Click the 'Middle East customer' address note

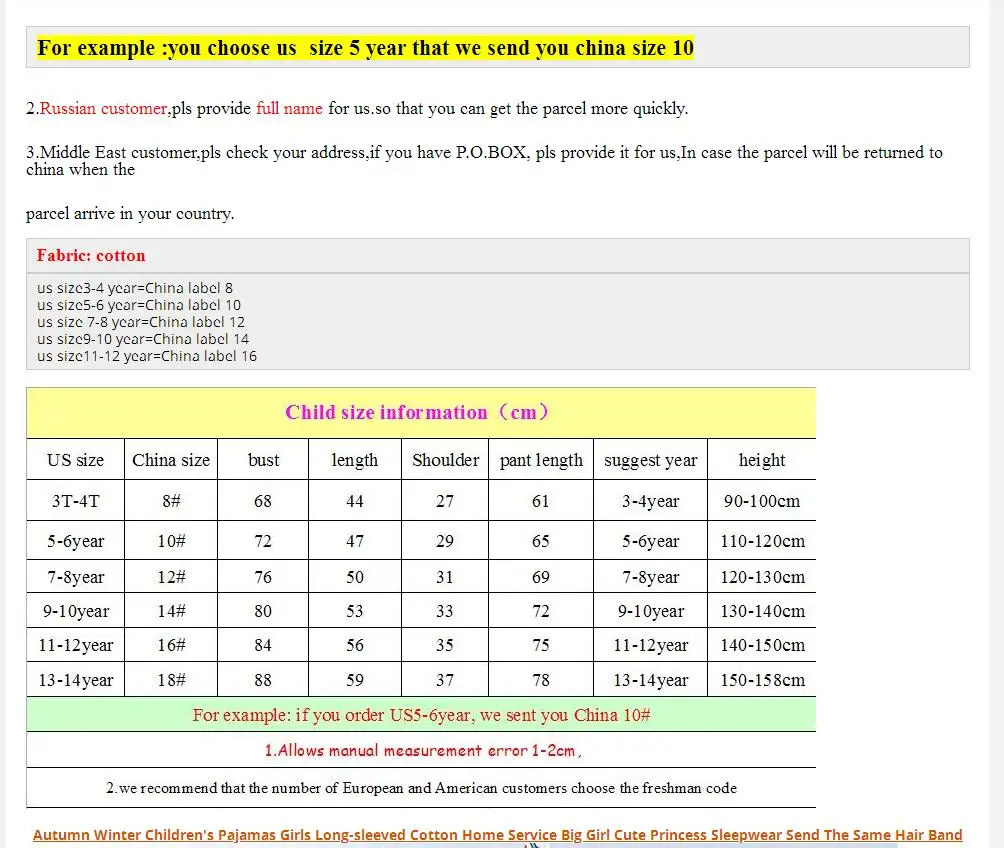pos(484,161)
